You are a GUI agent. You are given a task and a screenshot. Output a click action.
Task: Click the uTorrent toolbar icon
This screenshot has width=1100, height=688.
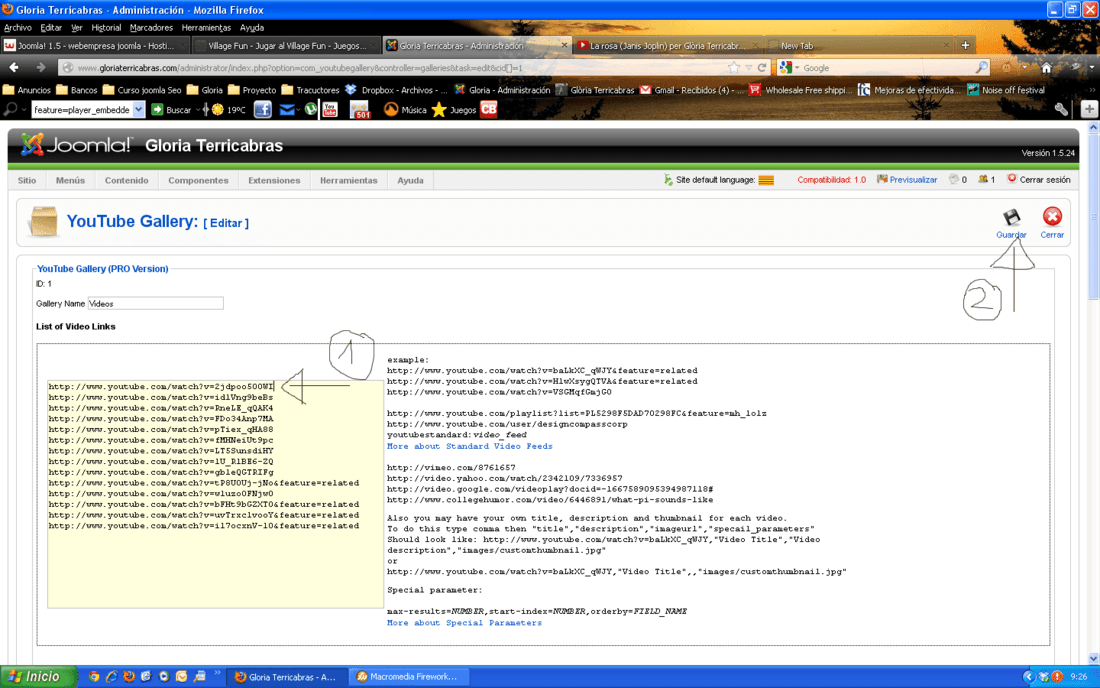310,109
